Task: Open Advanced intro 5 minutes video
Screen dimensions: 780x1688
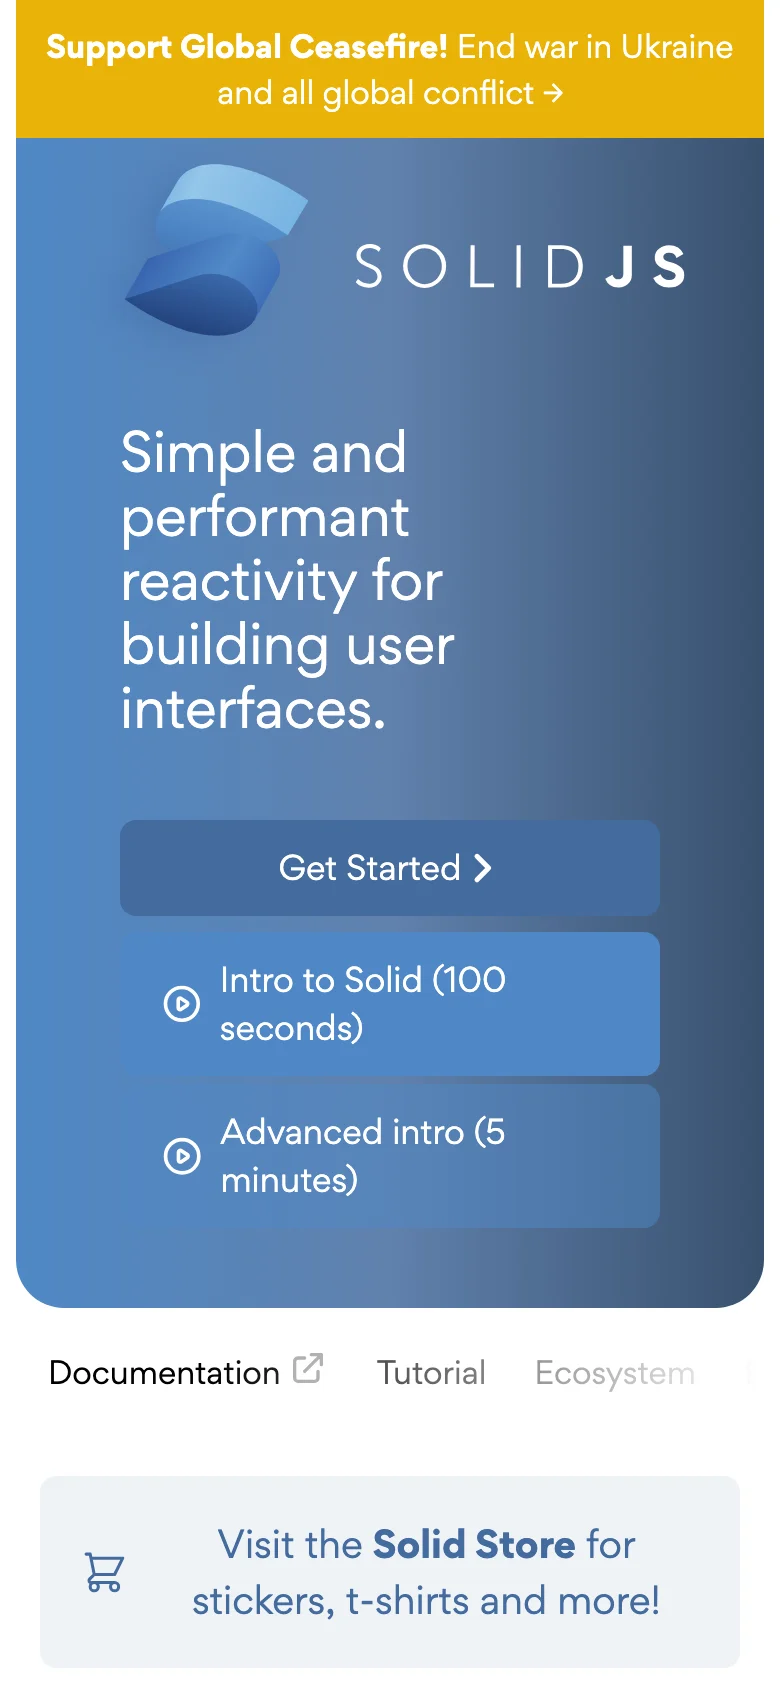Action: 389,1156
